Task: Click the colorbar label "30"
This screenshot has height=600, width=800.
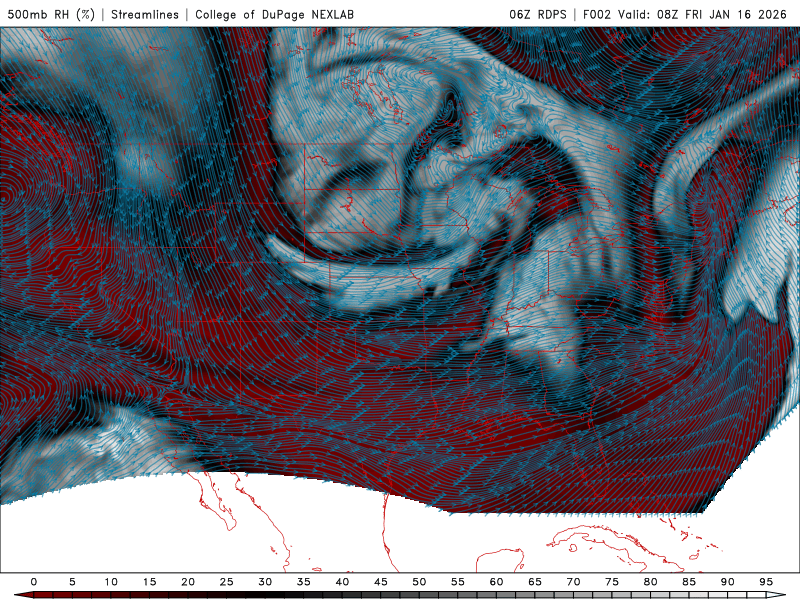Action: pyautogui.click(x=265, y=582)
